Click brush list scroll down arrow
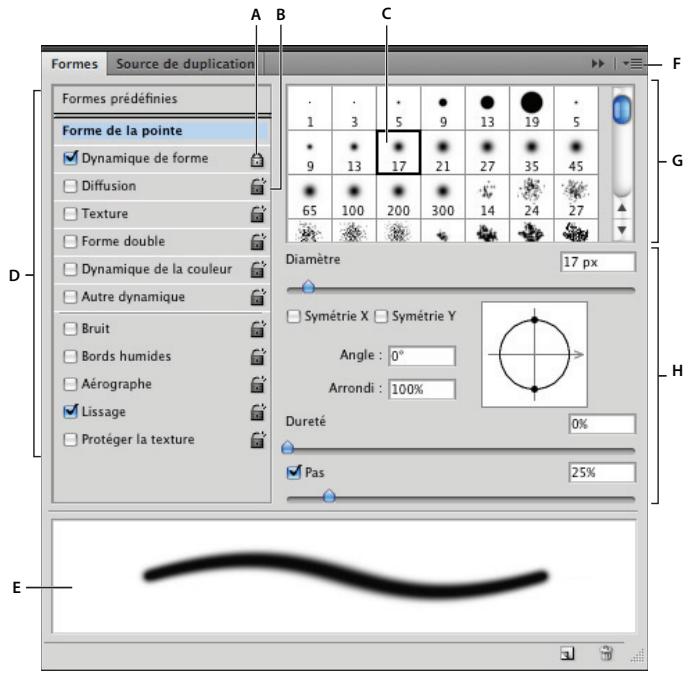Image resolution: width=692 pixels, height=673 pixels. pos(622,230)
